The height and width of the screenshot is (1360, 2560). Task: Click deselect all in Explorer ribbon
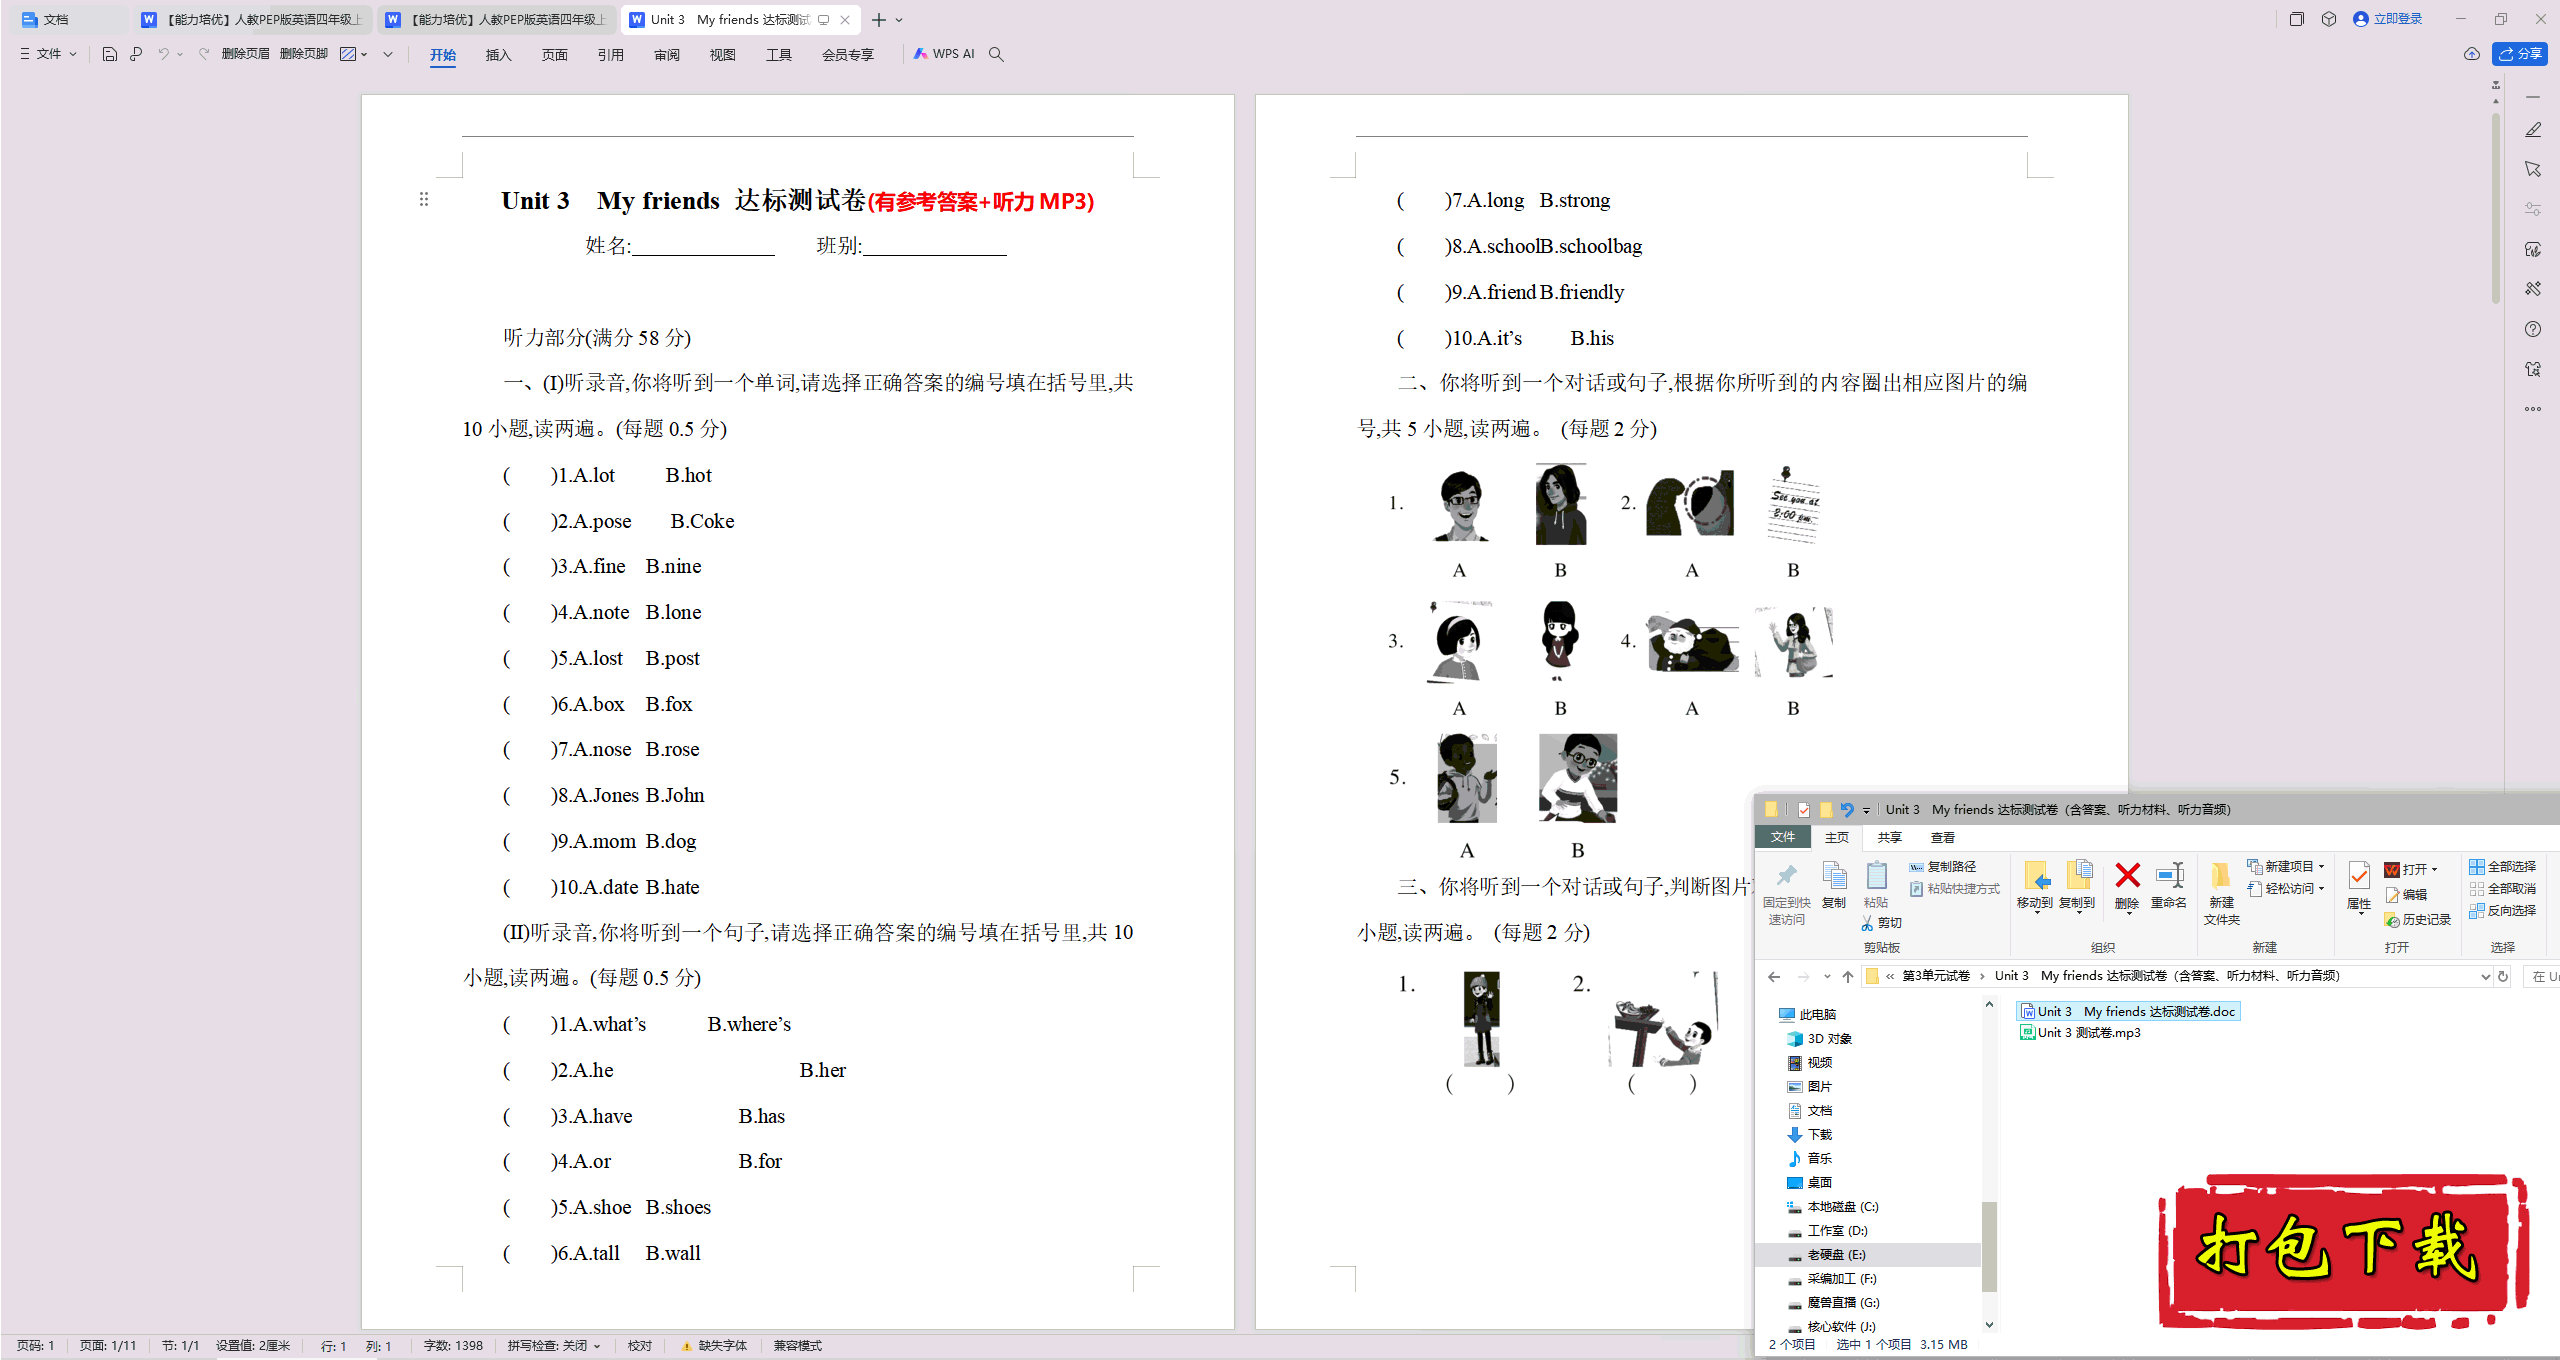2502,889
